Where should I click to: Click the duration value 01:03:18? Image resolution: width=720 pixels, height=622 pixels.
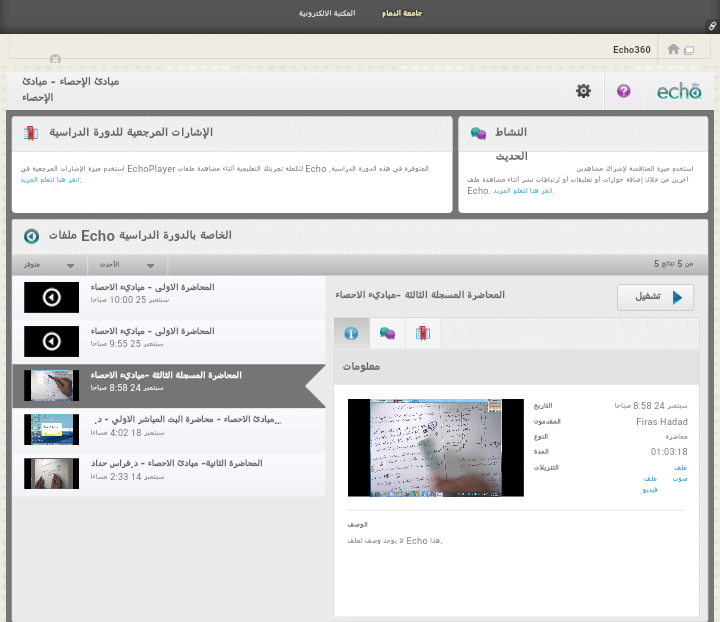tap(669, 452)
